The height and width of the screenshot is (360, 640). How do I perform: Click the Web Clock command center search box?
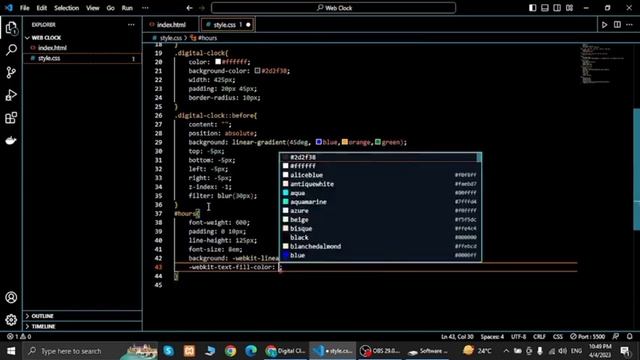pyautogui.click(x=333, y=8)
